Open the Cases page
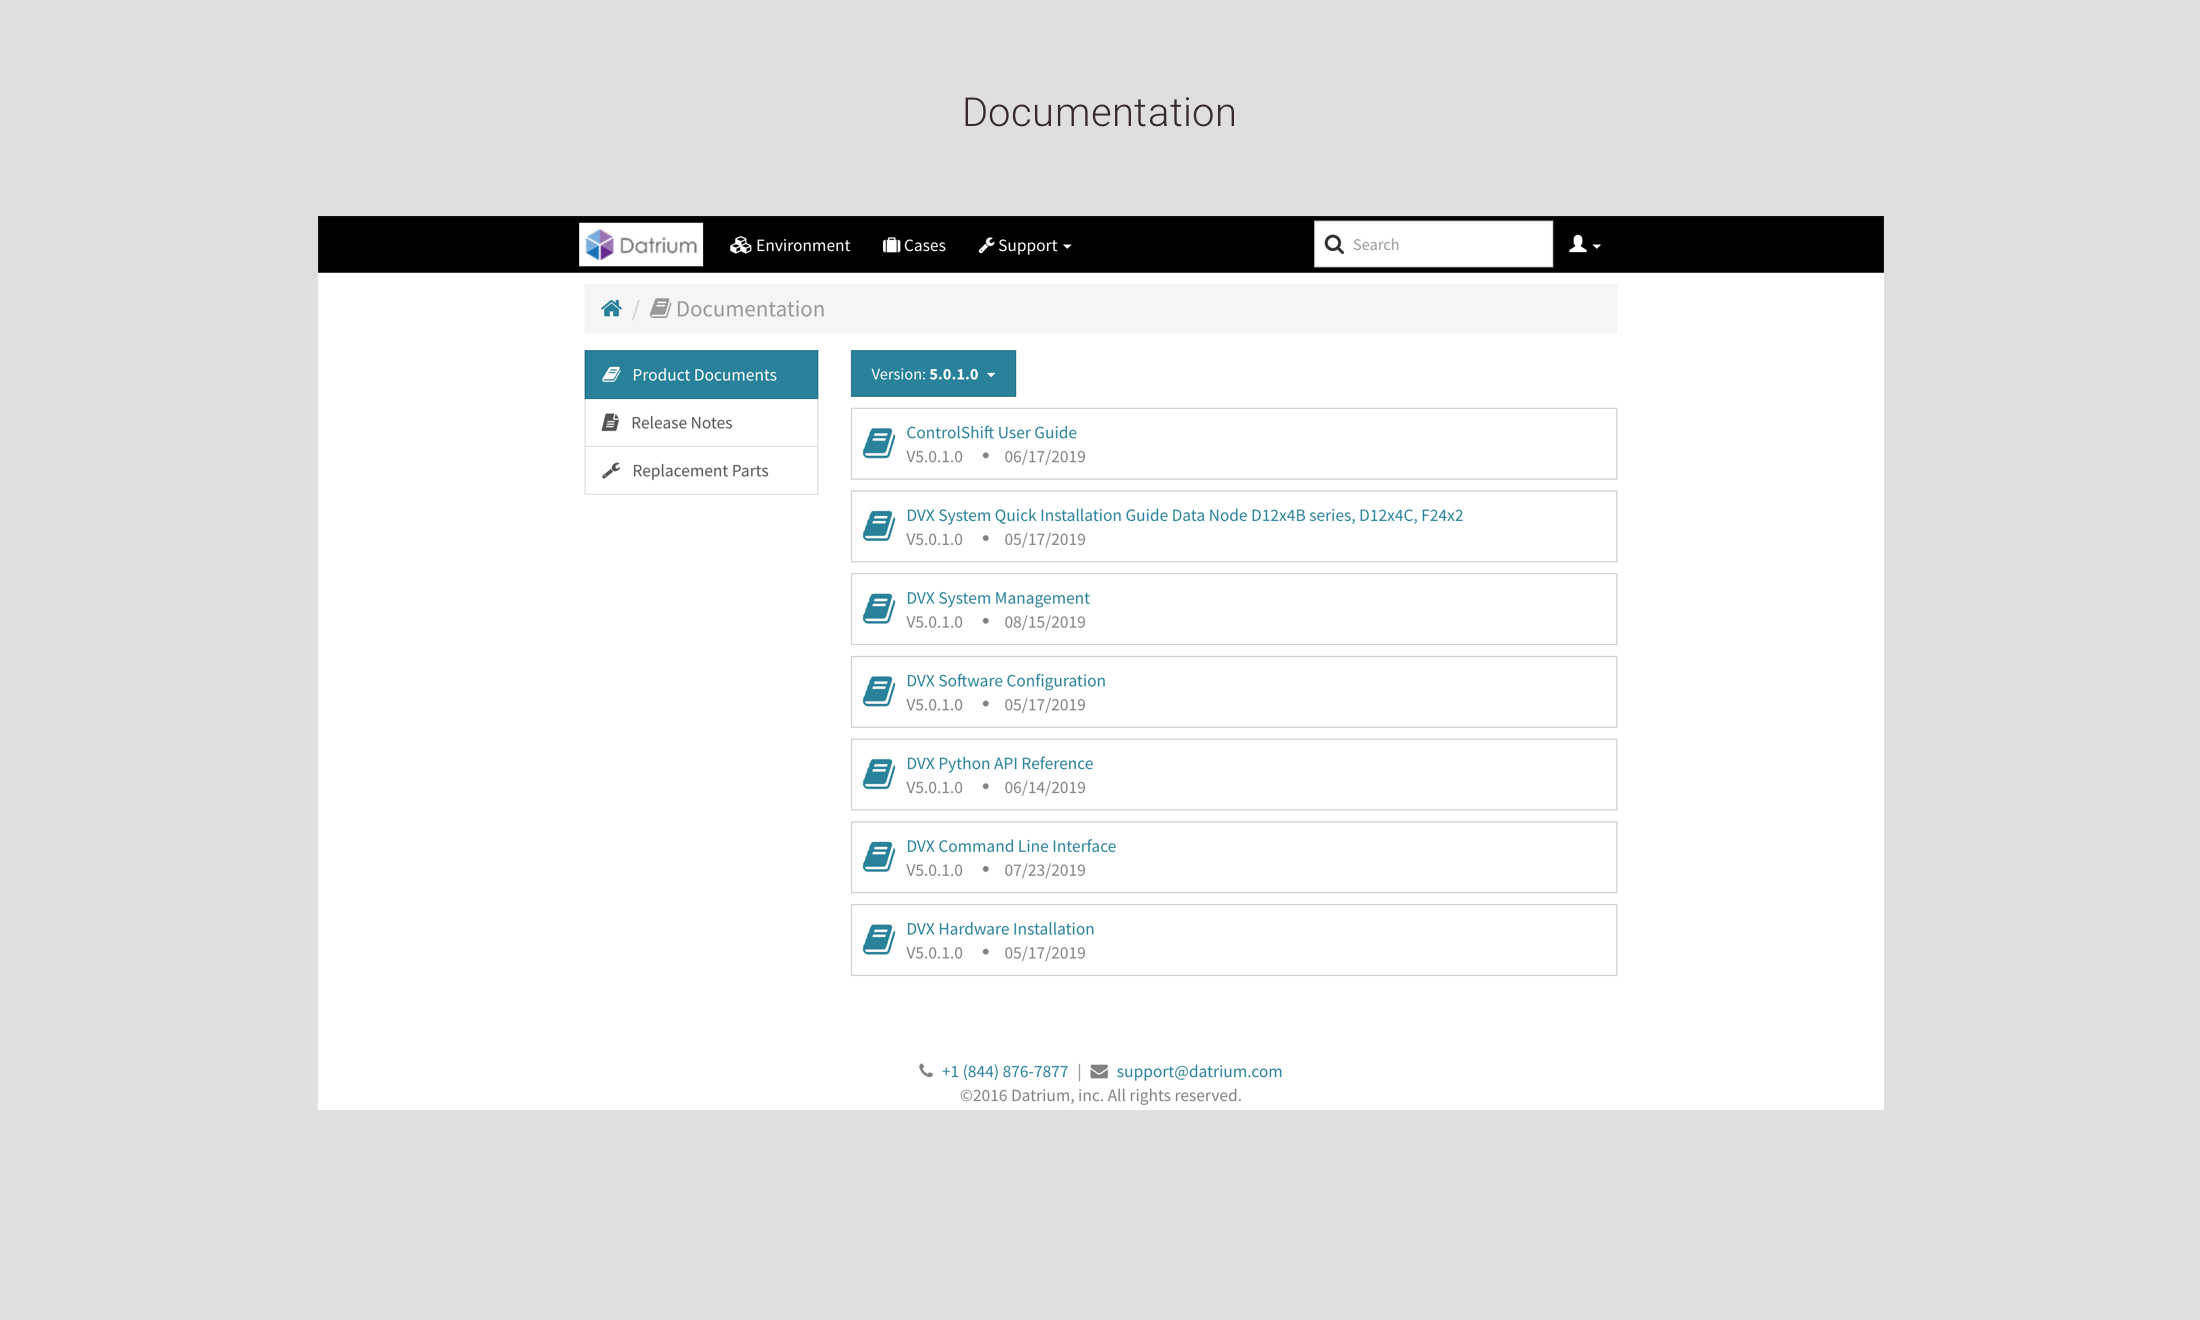Screen dimensions: 2200x1320 tap(914, 245)
